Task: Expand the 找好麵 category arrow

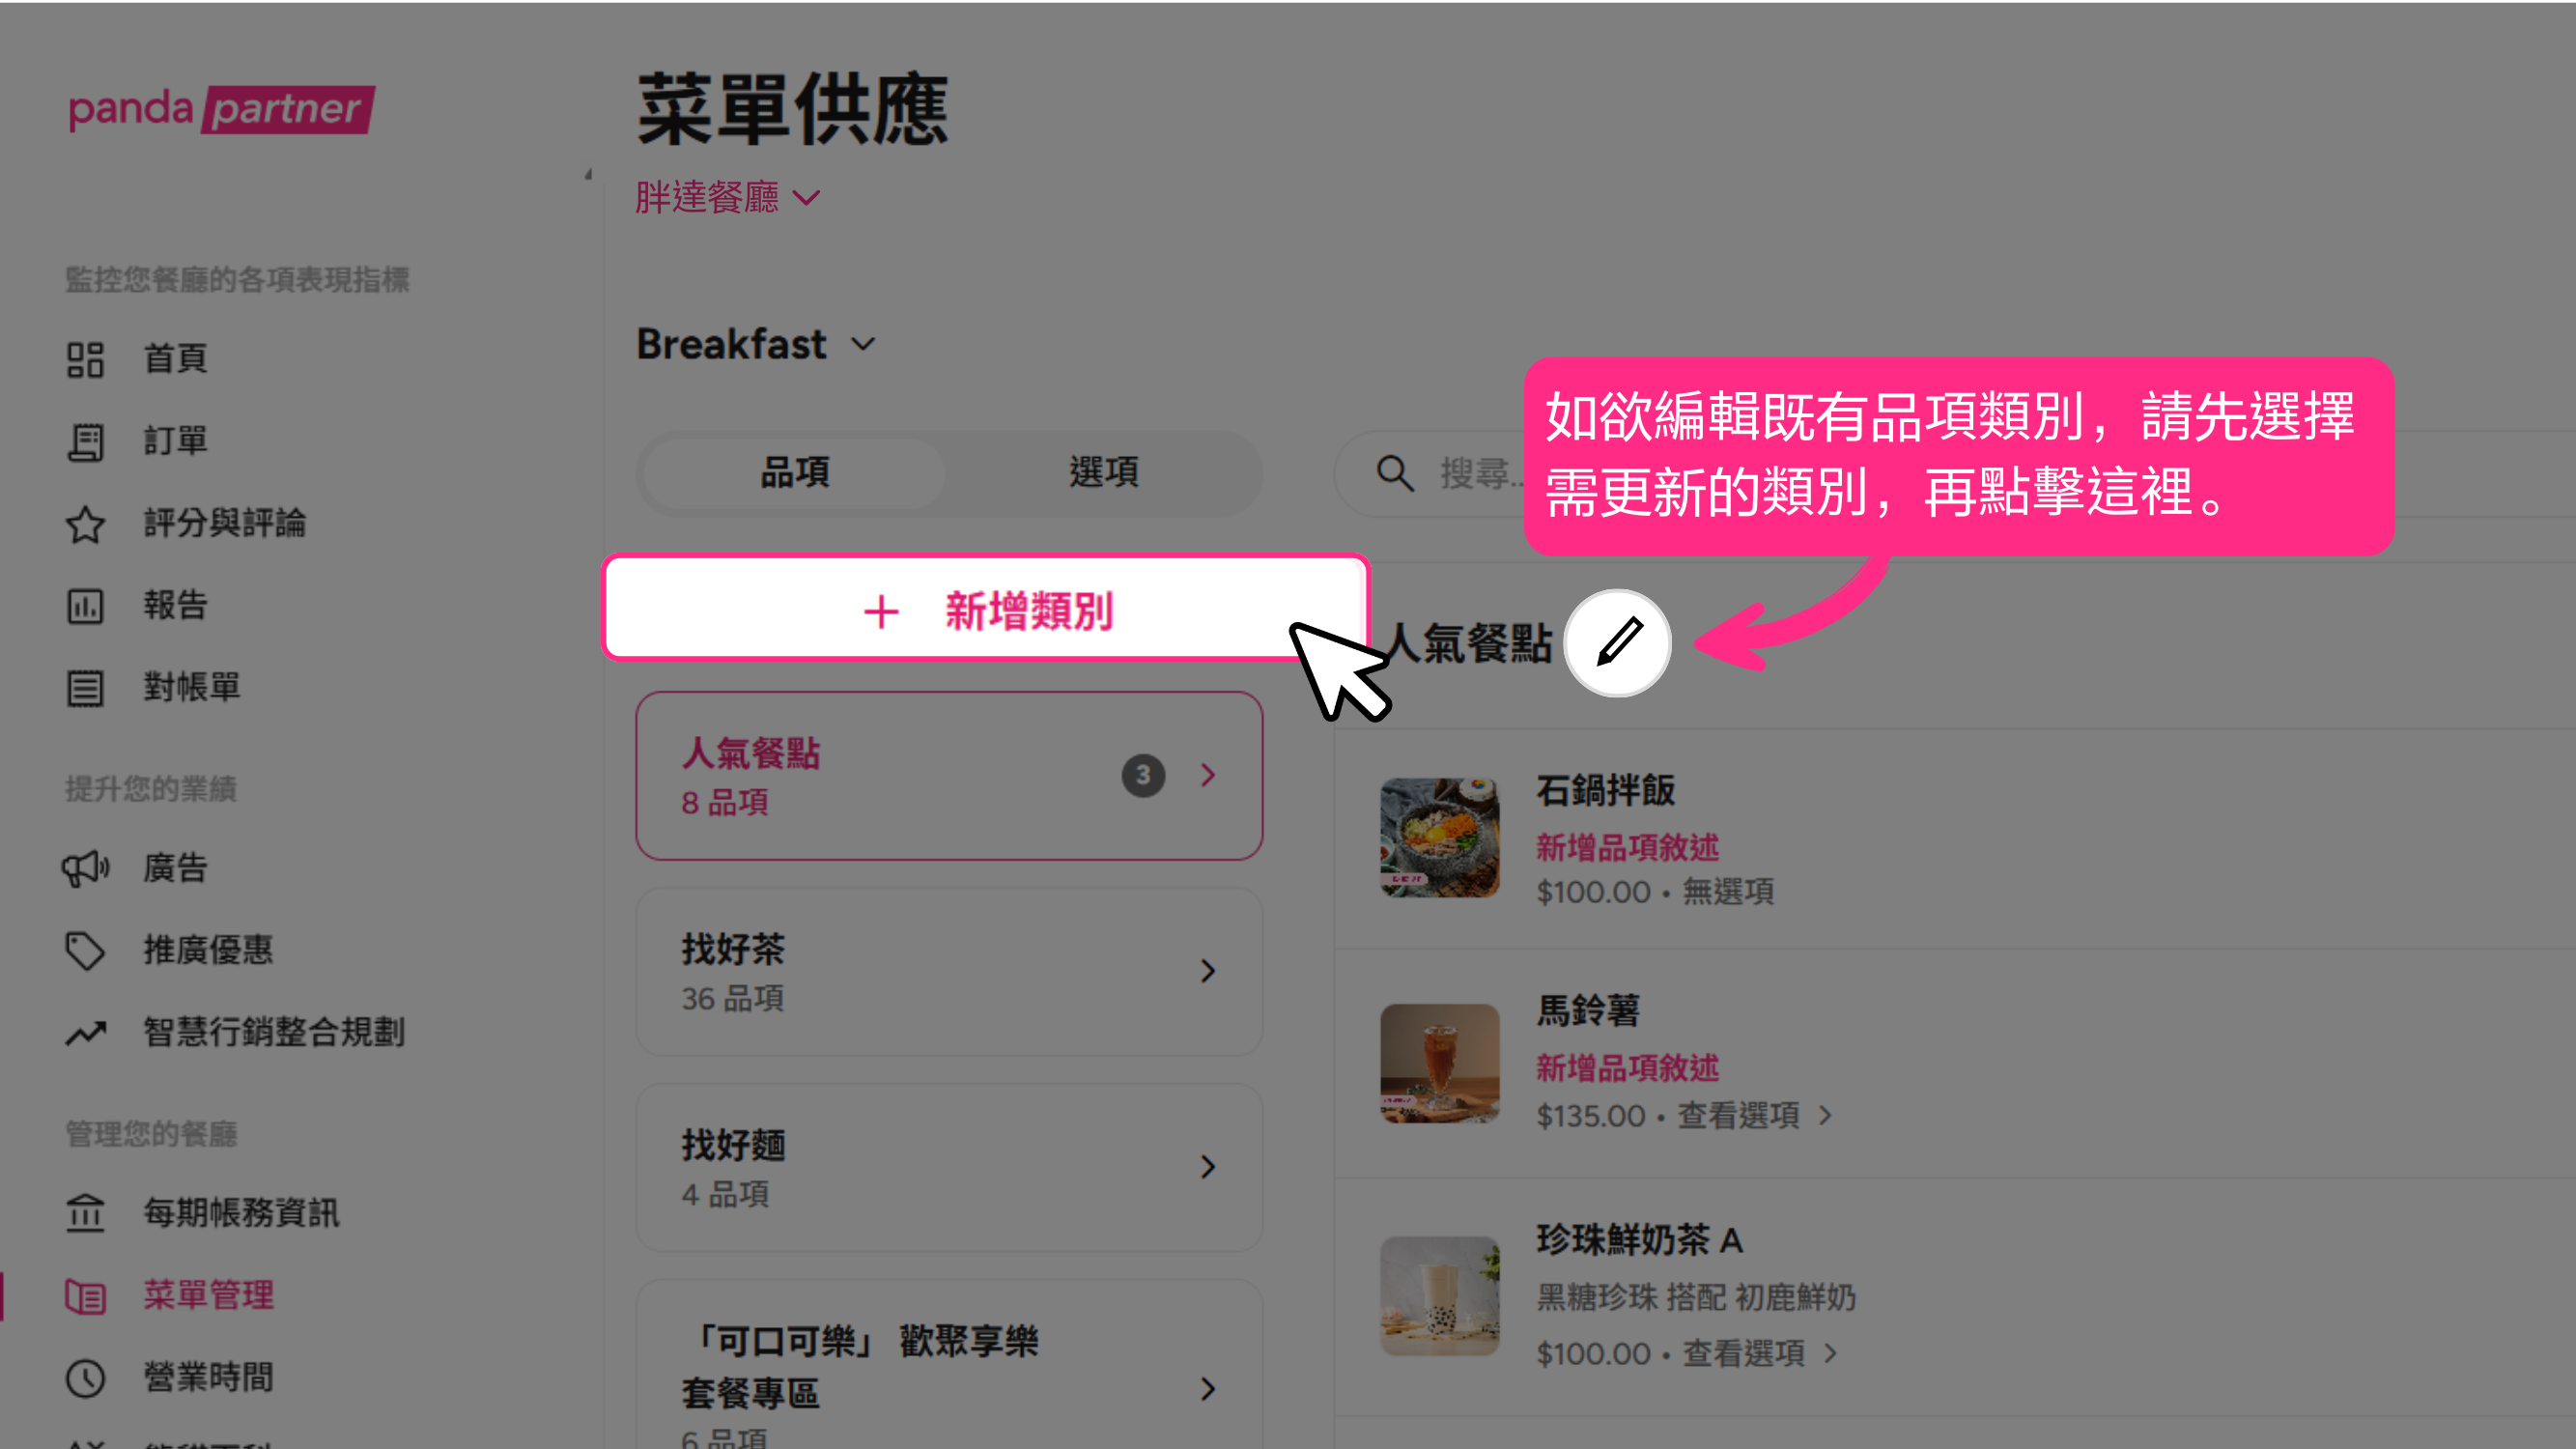Action: click(x=1208, y=1166)
